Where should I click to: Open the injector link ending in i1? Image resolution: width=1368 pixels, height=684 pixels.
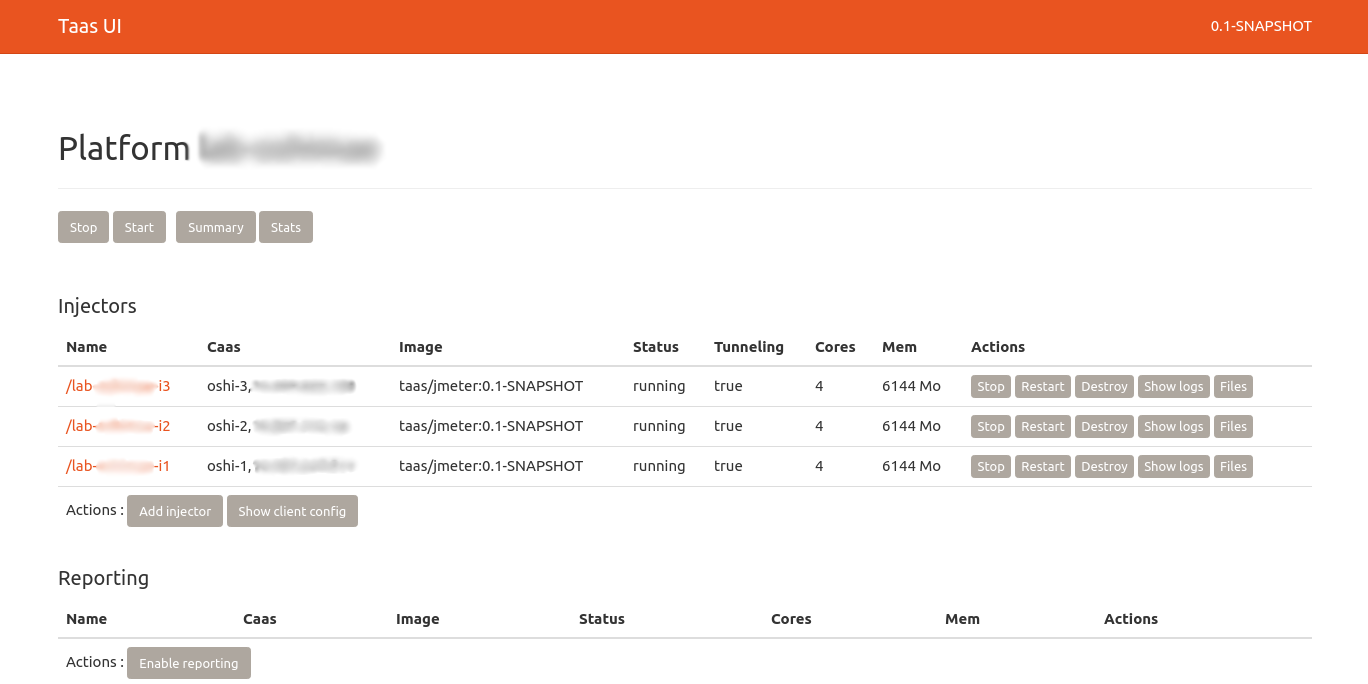click(118, 466)
